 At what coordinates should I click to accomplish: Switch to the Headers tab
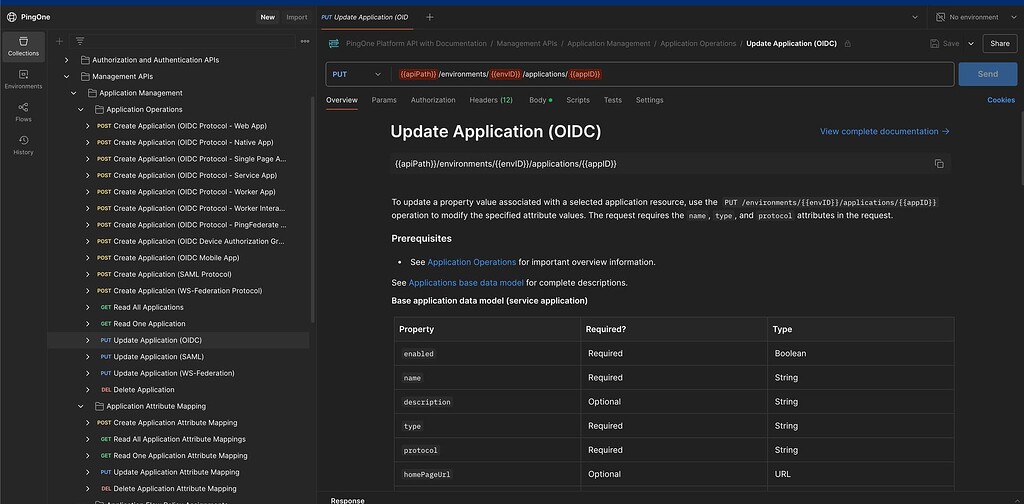click(x=490, y=100)
